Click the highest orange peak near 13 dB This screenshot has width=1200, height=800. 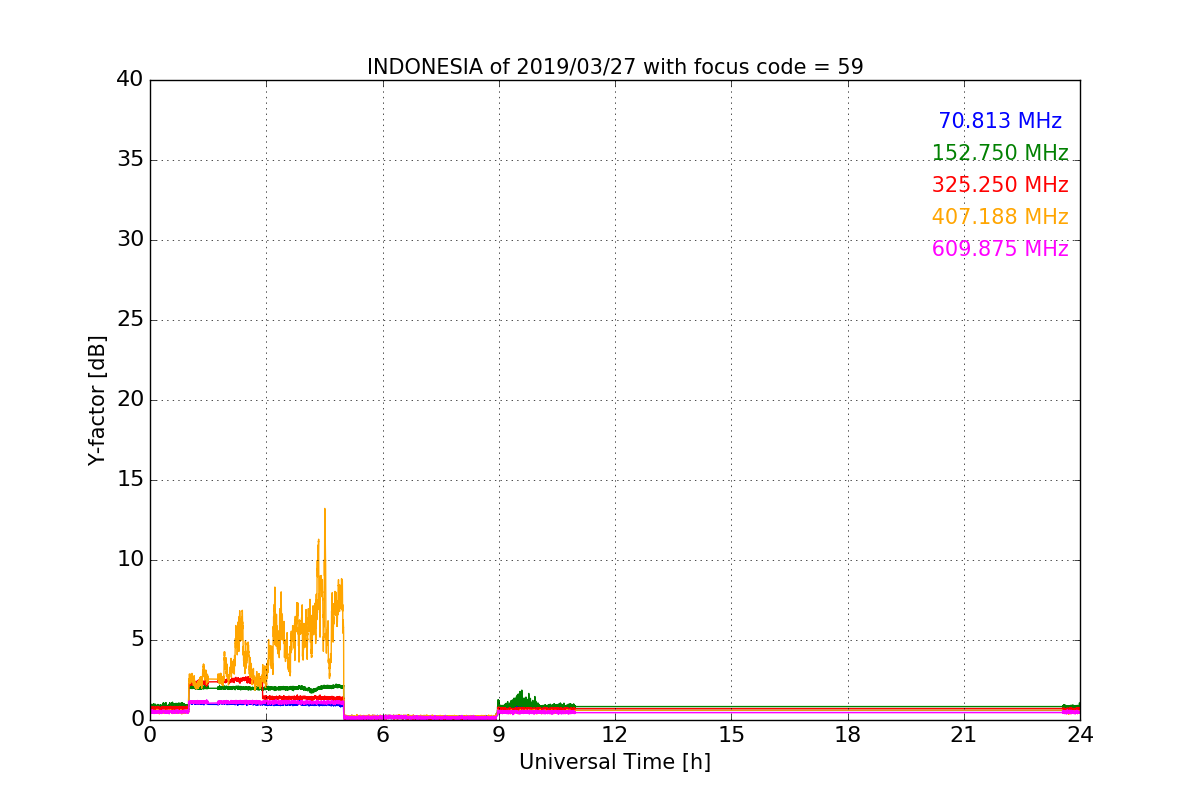point(324,510)
